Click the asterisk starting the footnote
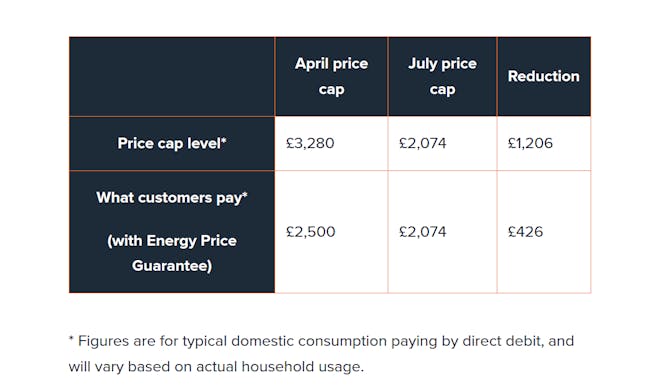This screenshot has height=389, width=660. click(x=71, y=338)
